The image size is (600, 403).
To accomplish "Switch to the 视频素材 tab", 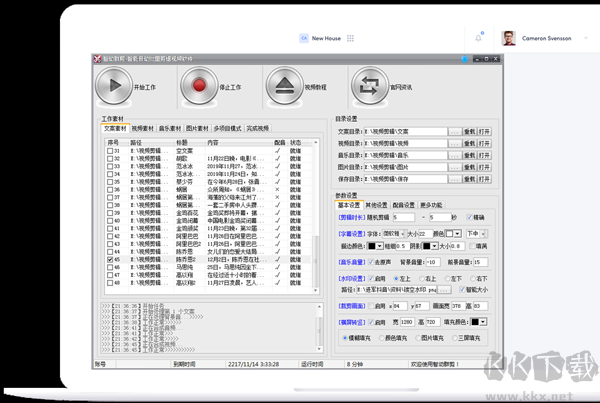I will point(142,129).
